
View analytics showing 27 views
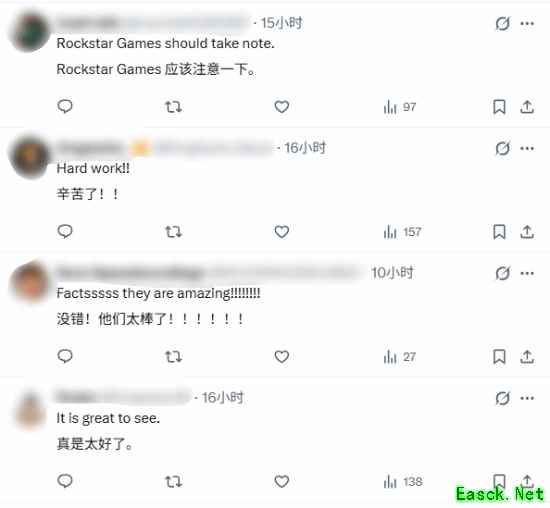(x=400, y=357)
